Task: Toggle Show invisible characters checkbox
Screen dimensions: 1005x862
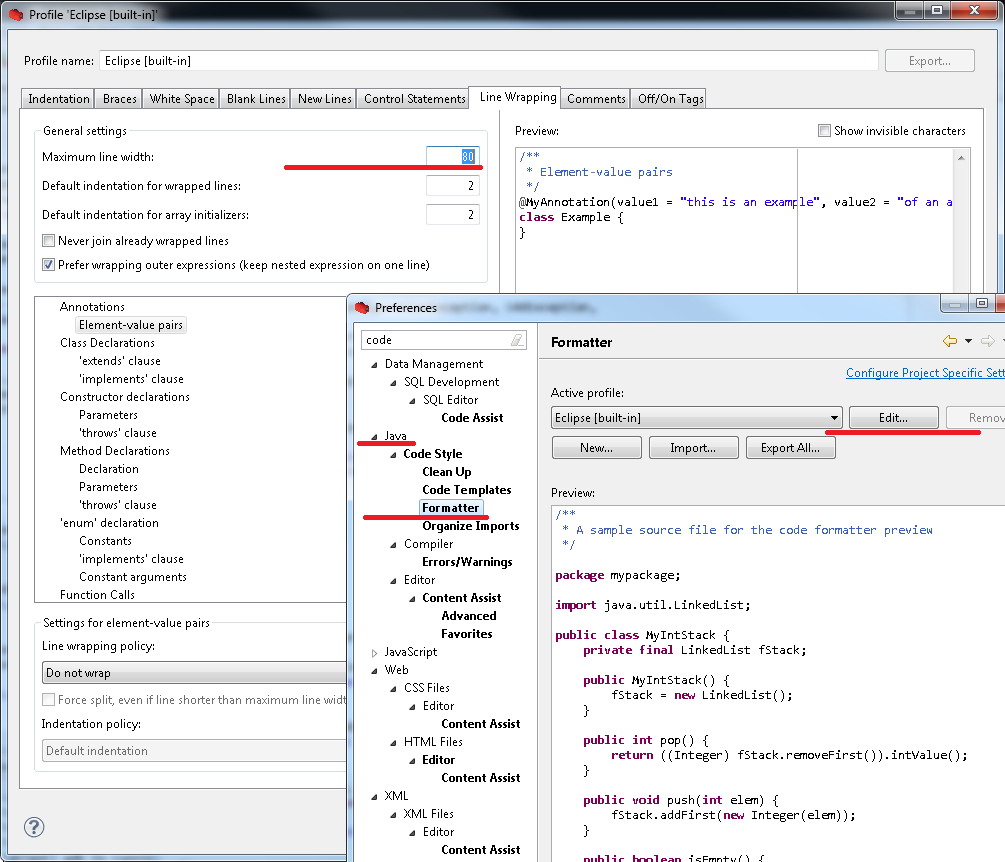Action: click(x=824, y=131)
